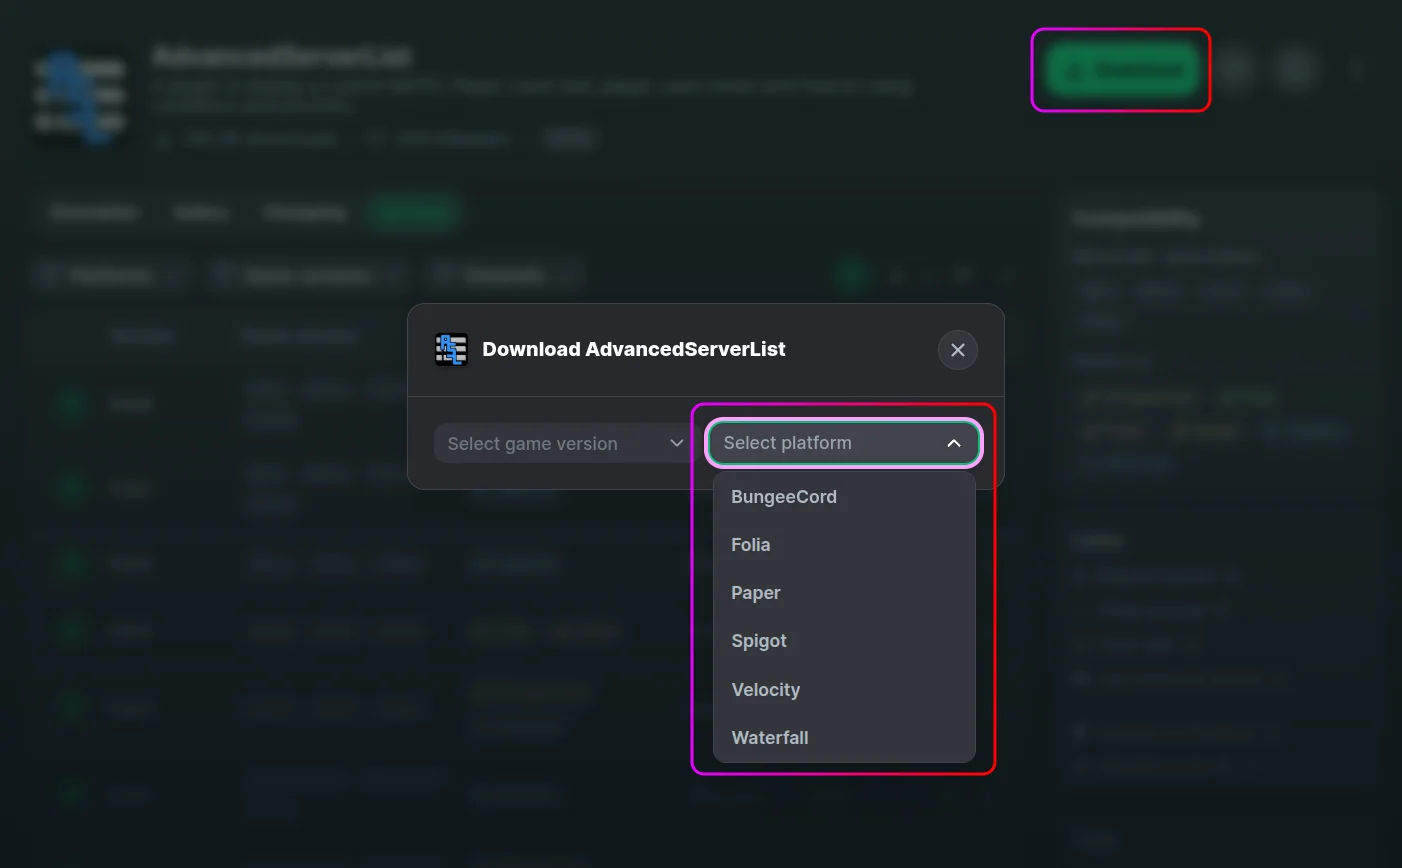Click the green Download button in page header
This screenshot has height=868, width=1402.
pos(1121,70)
